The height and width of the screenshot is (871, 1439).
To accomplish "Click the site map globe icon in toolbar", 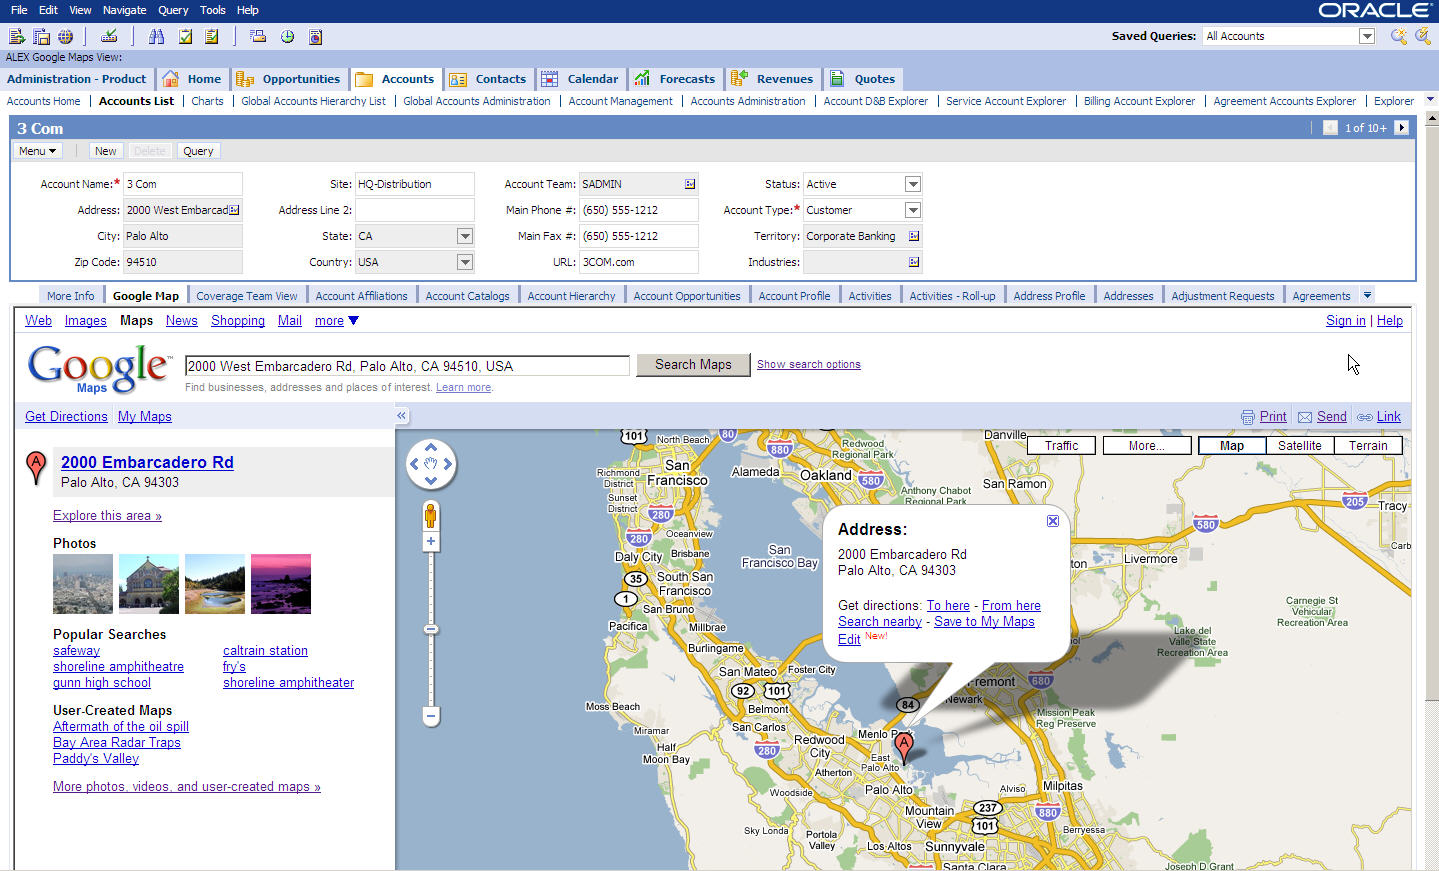I will point(65,36).
